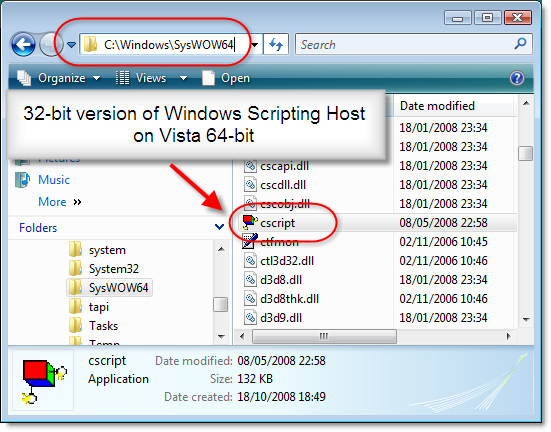The width and height of the screenshot is (551, 432).
Task: Select the d3d9.dll file
Action: click(281, 318)
